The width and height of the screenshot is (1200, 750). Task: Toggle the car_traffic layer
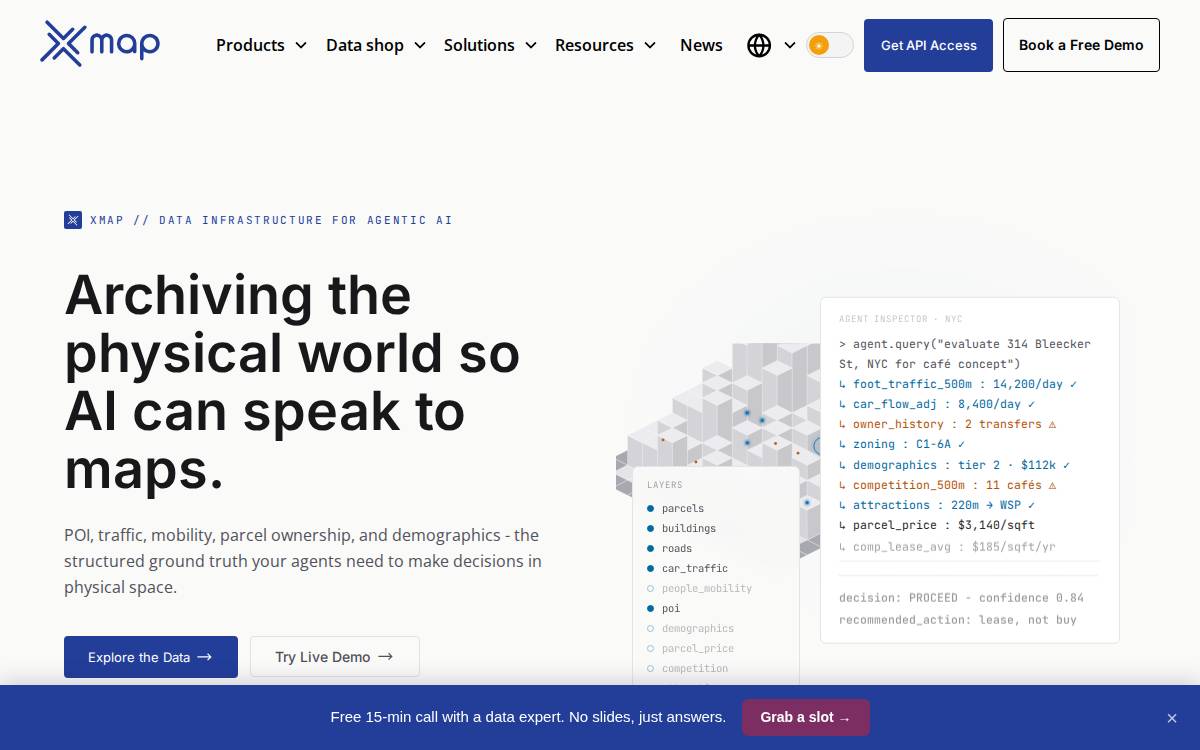click(688, 568)
